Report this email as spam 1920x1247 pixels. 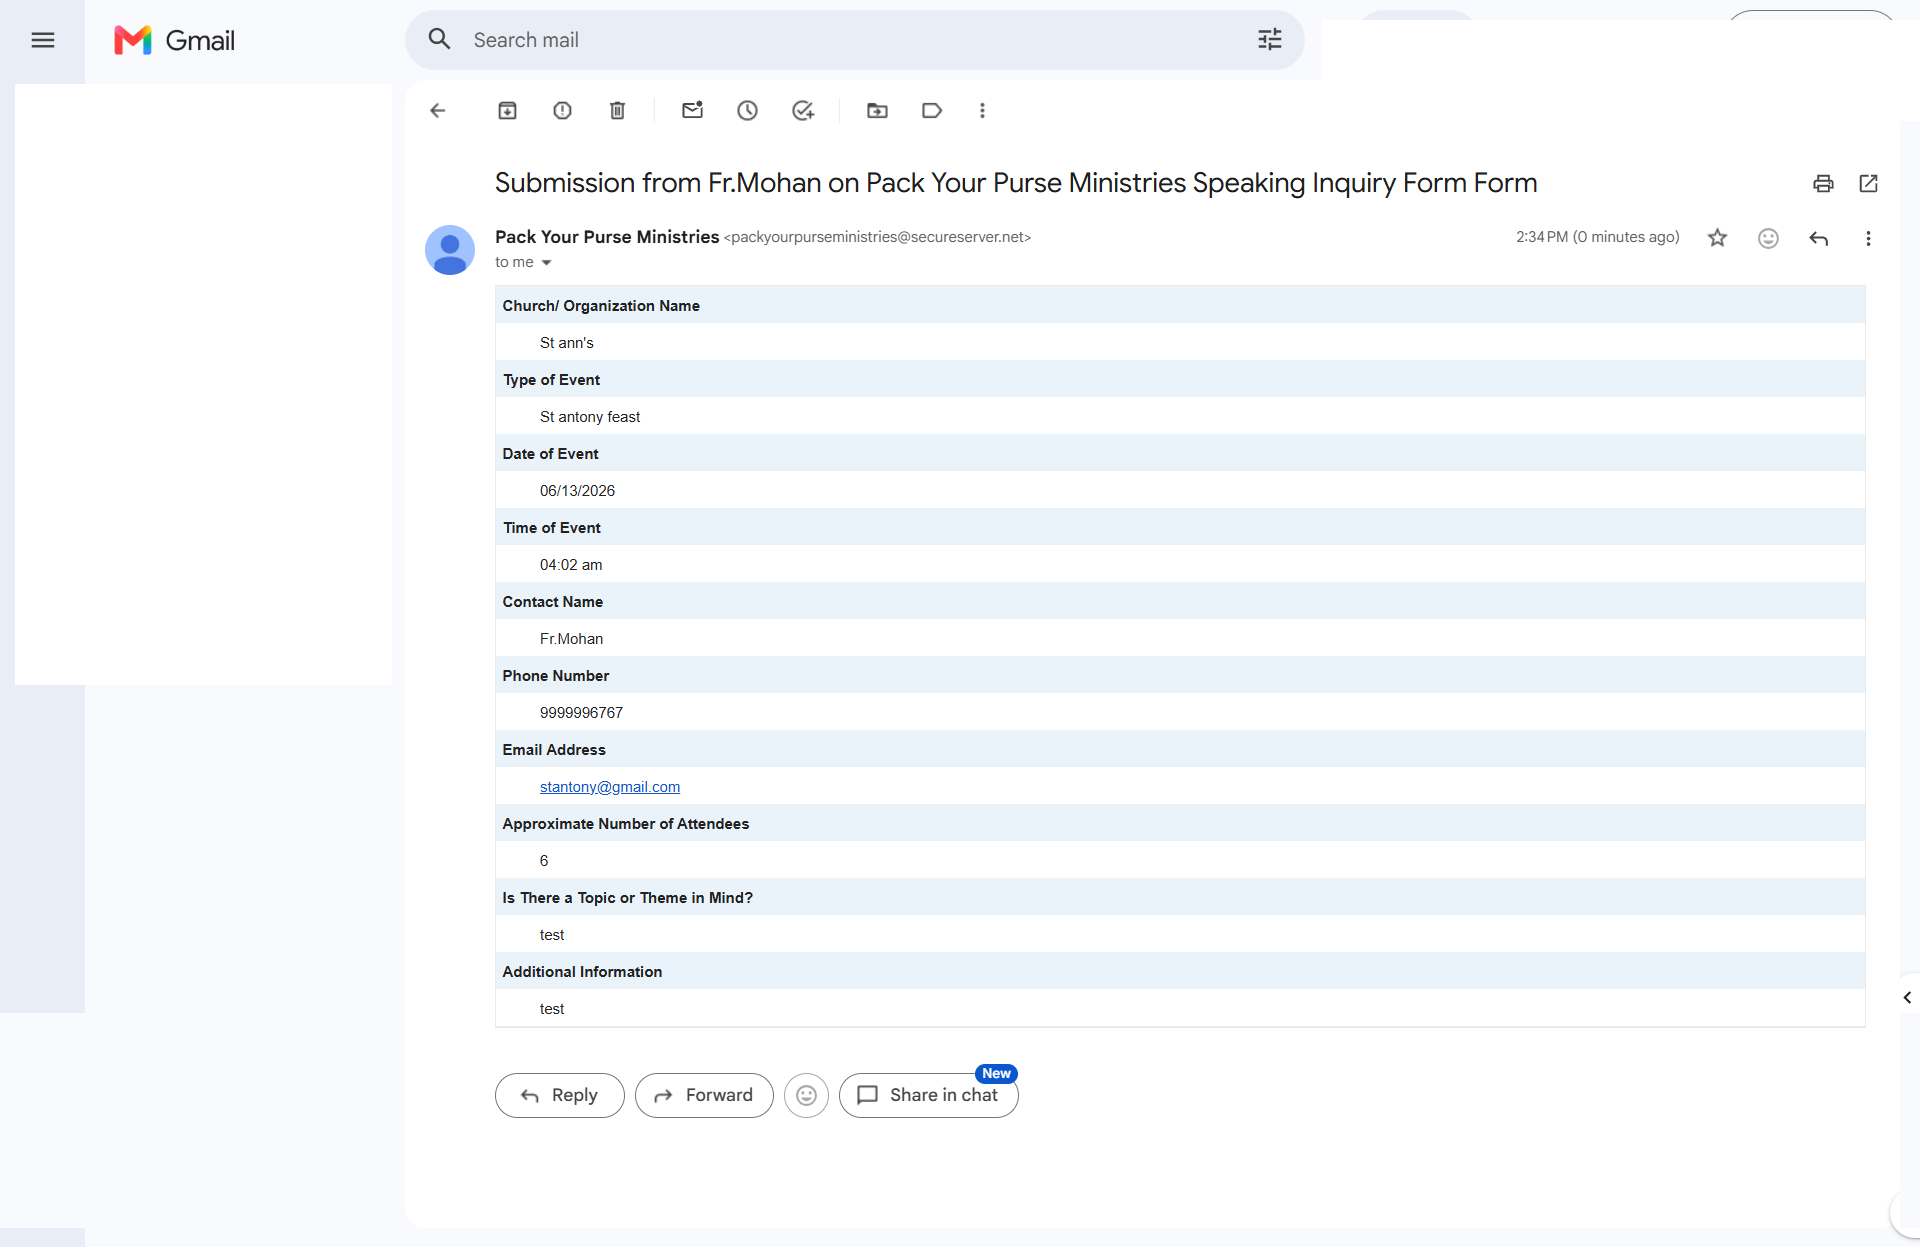tap(562, 110)
